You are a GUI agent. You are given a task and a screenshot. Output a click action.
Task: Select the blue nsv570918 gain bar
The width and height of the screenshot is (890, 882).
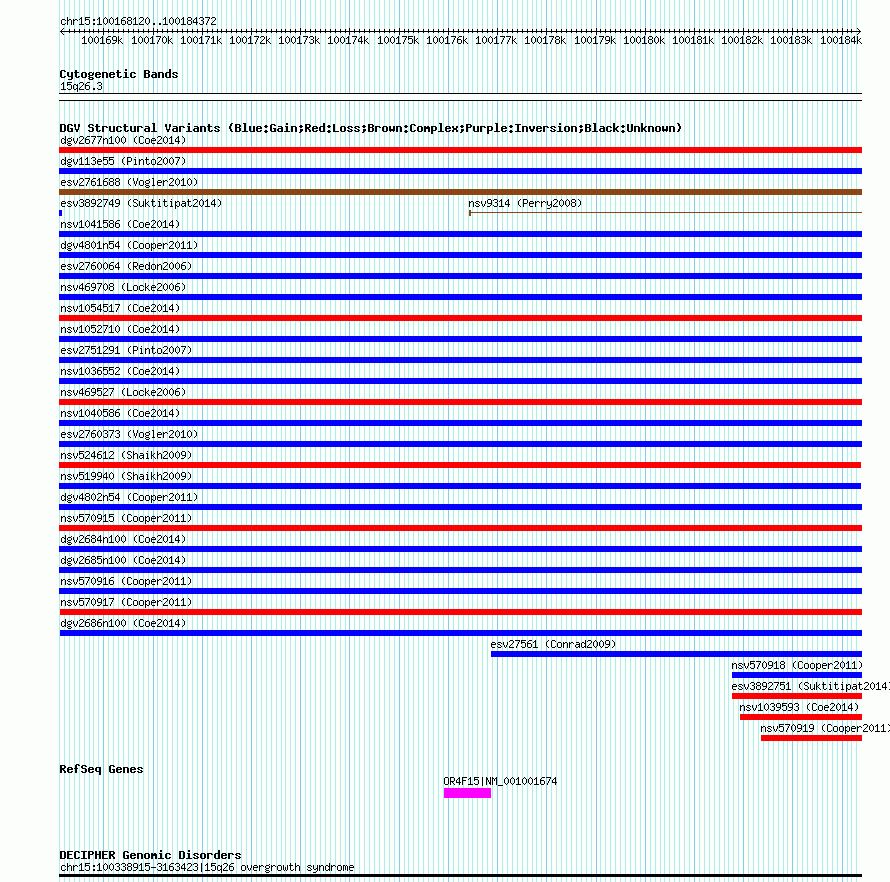[797, 675]
